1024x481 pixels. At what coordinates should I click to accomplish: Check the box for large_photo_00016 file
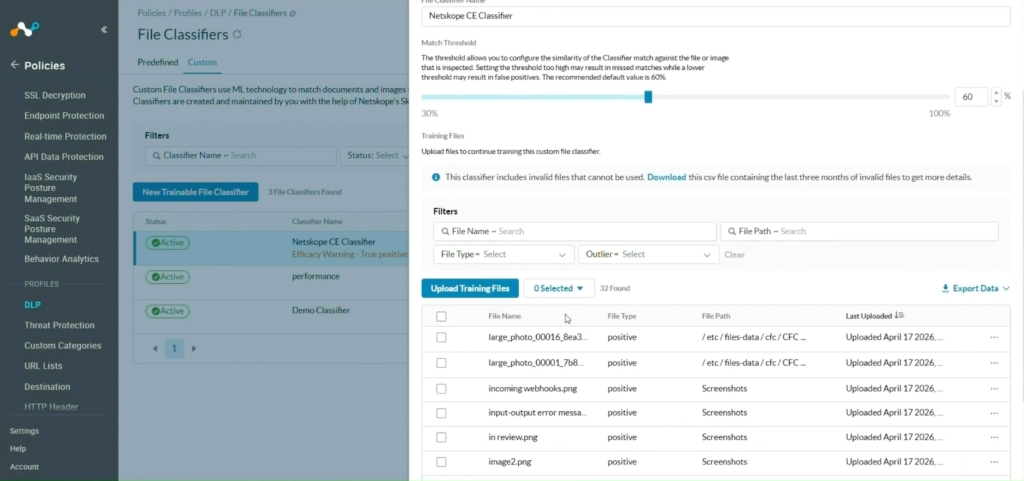point(441,337)
